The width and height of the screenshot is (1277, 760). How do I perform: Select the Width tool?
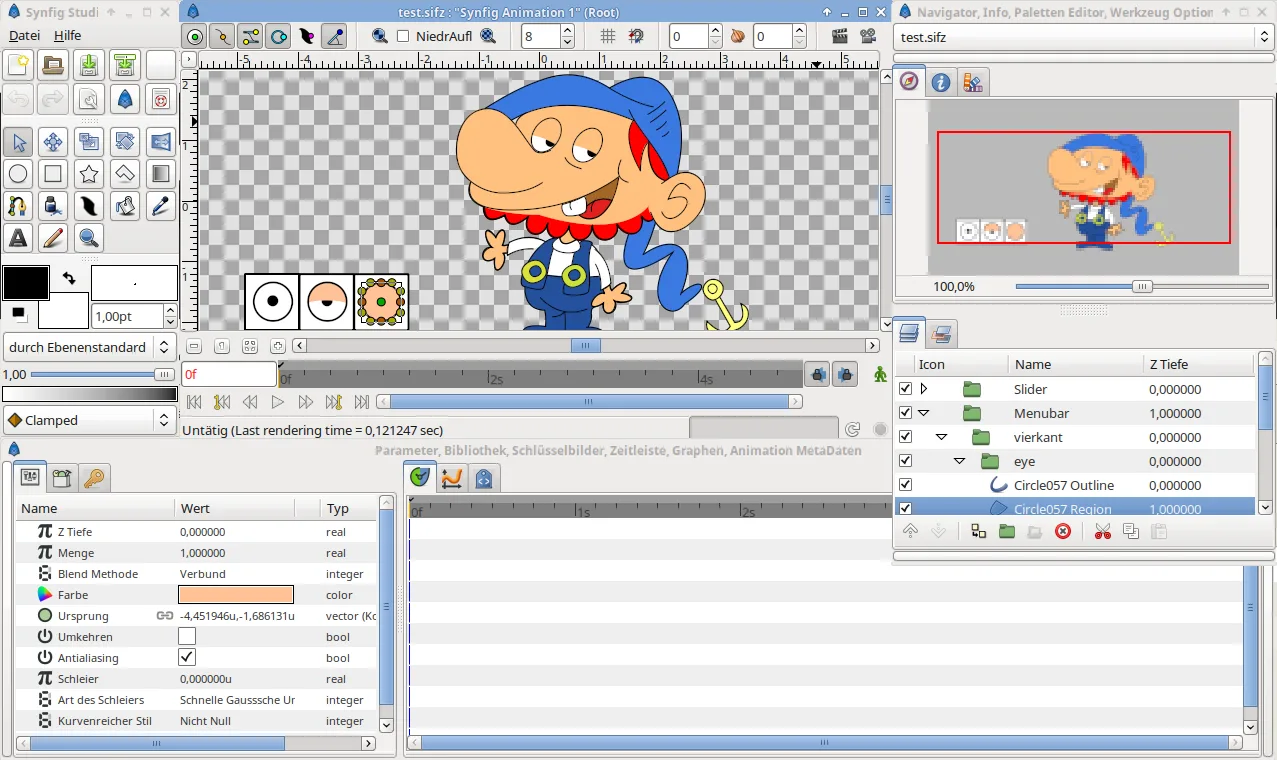pyautogui.click(x=89, y=206)
